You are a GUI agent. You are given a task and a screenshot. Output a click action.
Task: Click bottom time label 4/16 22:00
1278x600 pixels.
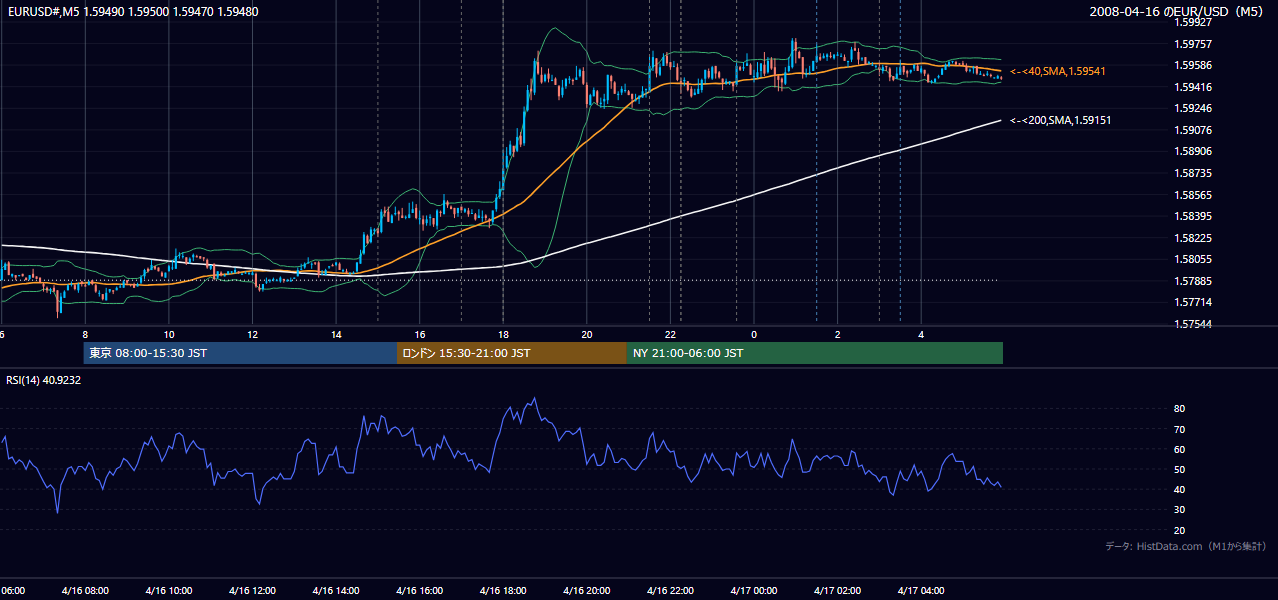(x=670, y=590)
